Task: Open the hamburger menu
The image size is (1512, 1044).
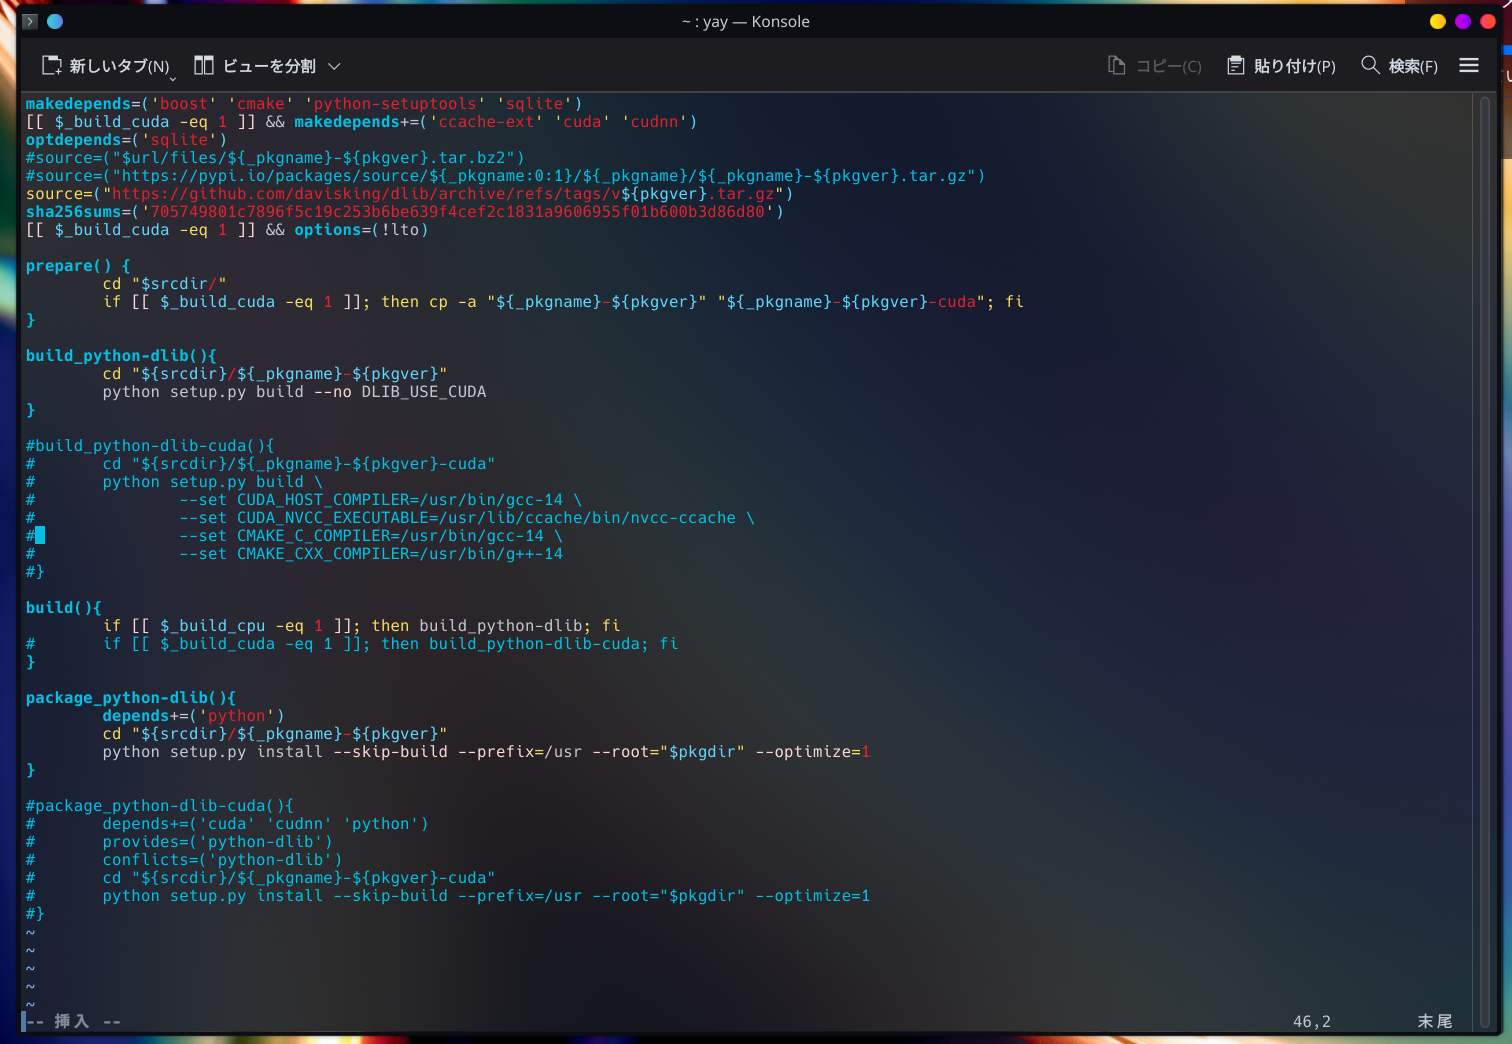Action: 1469,66
